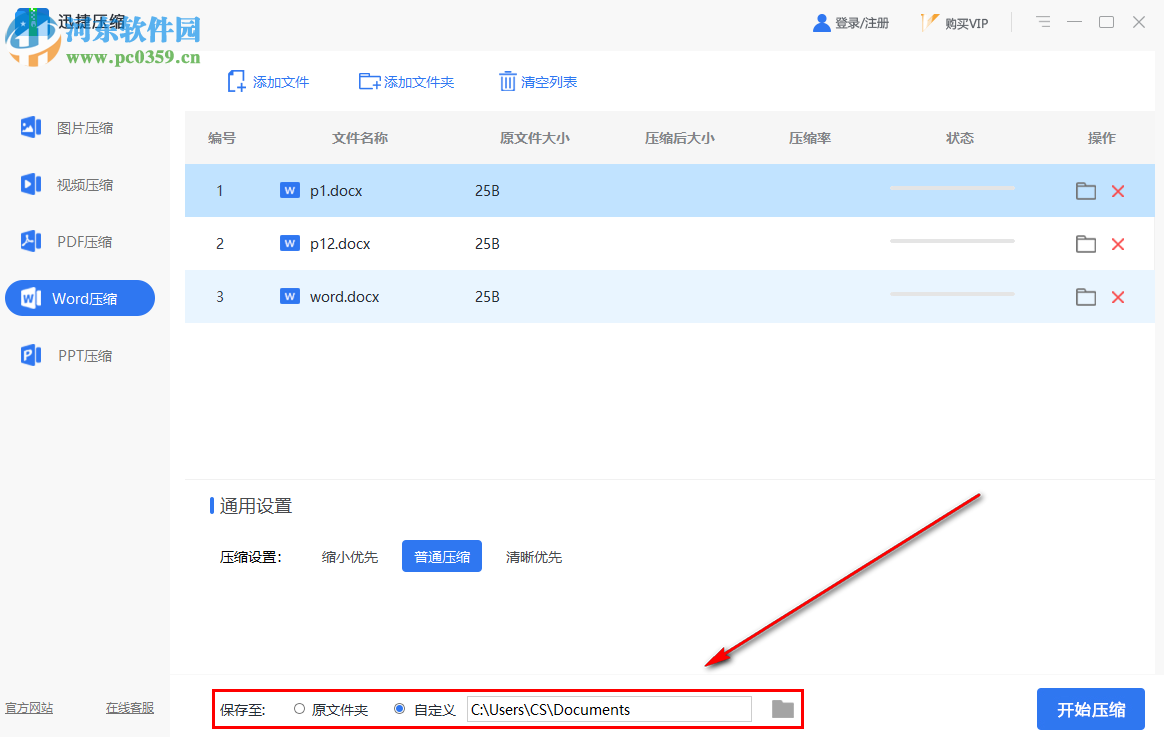
Task: Open the hamburger menu at top right
Action: pyautogui.click(x=1043, y=21)
